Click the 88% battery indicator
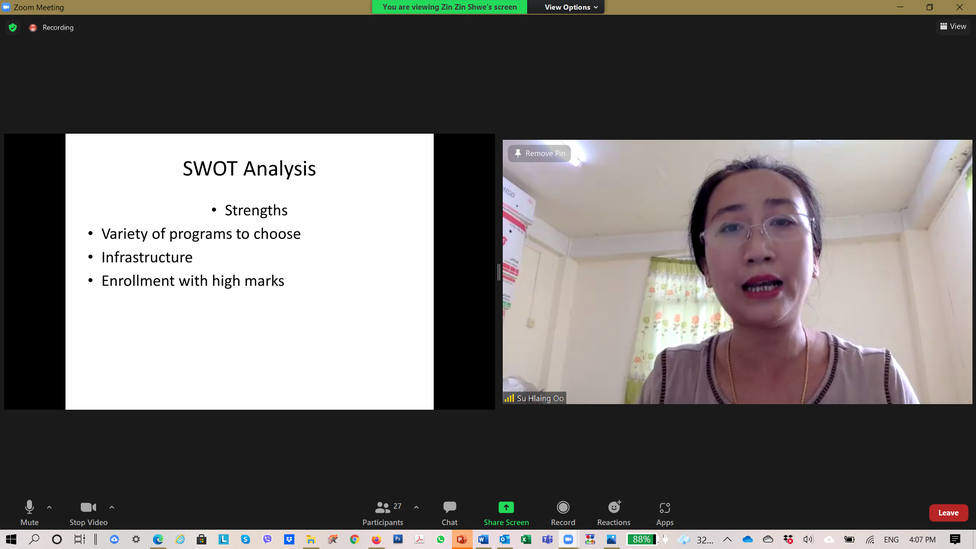The width and height of the screenshot is (976, 549). point(641,540)
